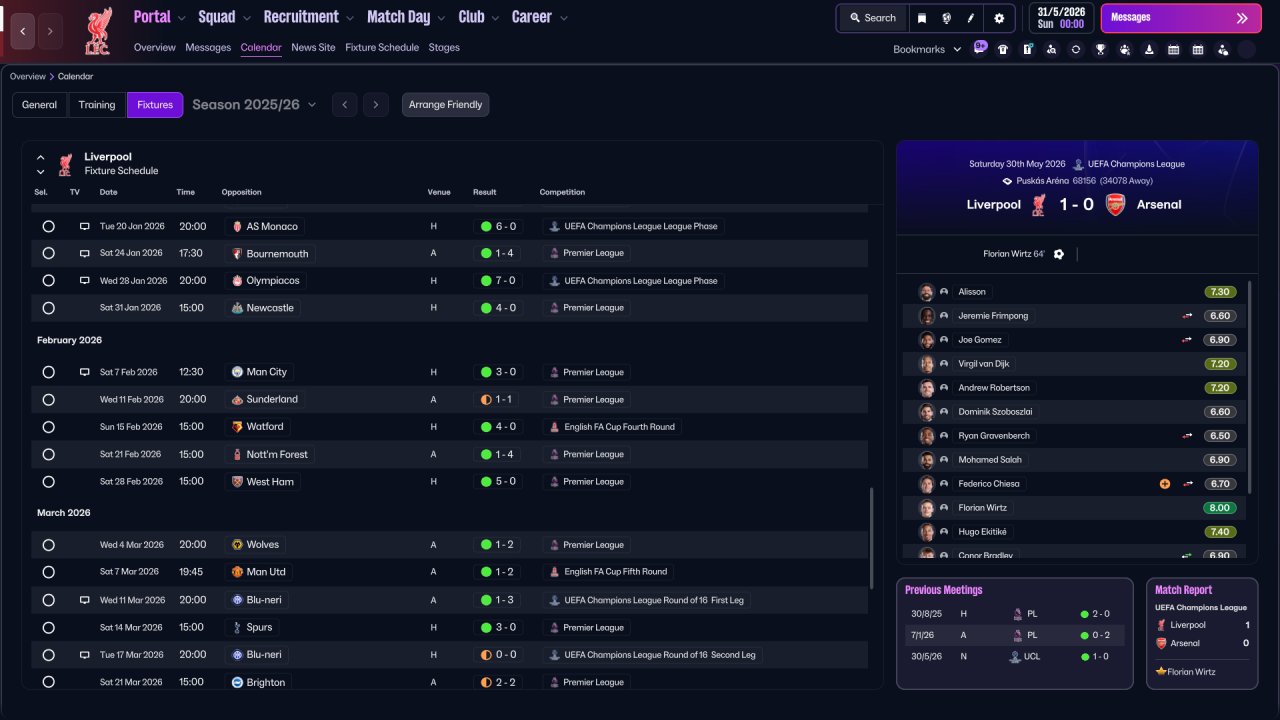Screen dimensions: 1280x720
Task: Click substitution arrow on Jeremie Frimpong row
Action: click(x=1187, y=316)
